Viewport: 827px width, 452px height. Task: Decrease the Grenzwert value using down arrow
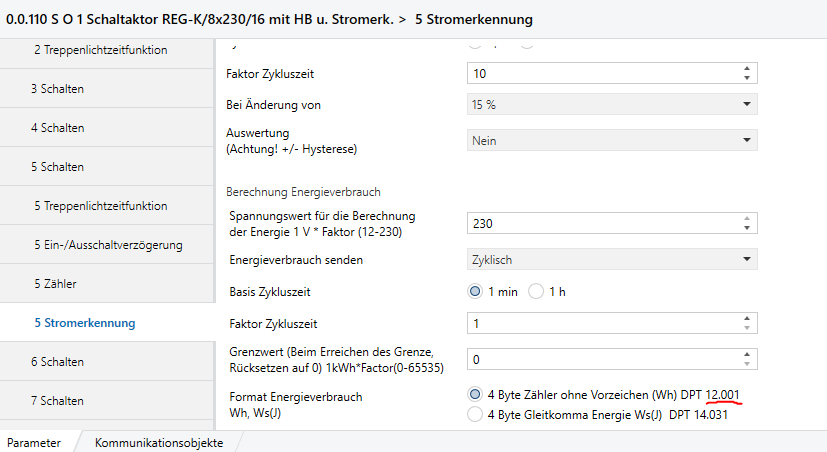[746, 362]
